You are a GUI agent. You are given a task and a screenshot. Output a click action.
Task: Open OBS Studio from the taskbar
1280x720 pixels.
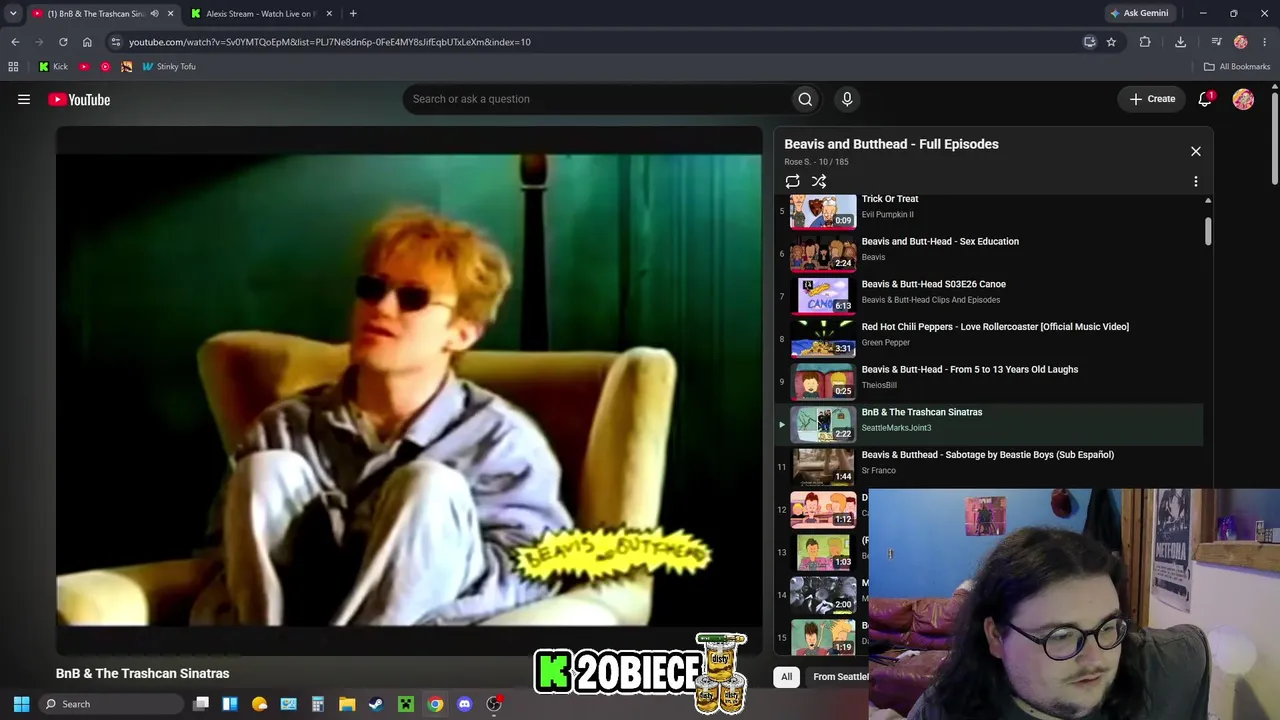coord(493,704)
